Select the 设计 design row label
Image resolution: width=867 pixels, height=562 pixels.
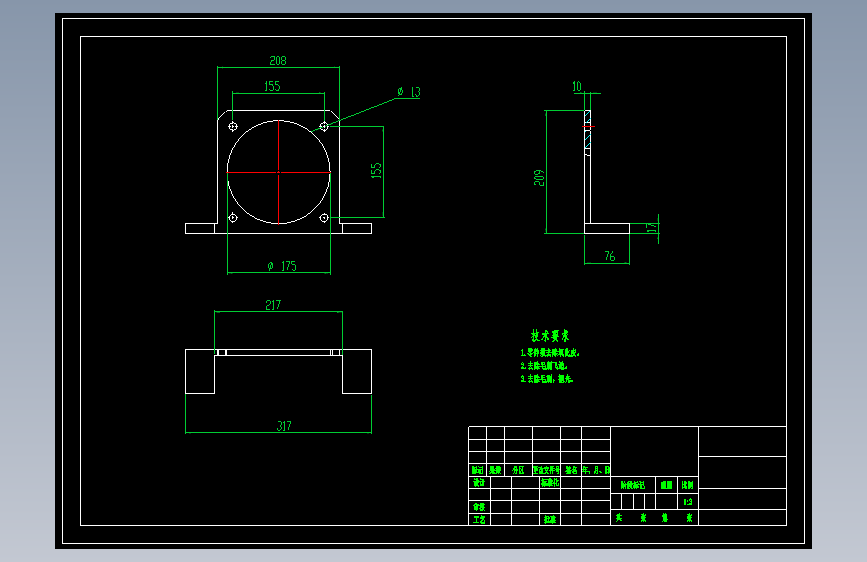(x=479, y=483)
